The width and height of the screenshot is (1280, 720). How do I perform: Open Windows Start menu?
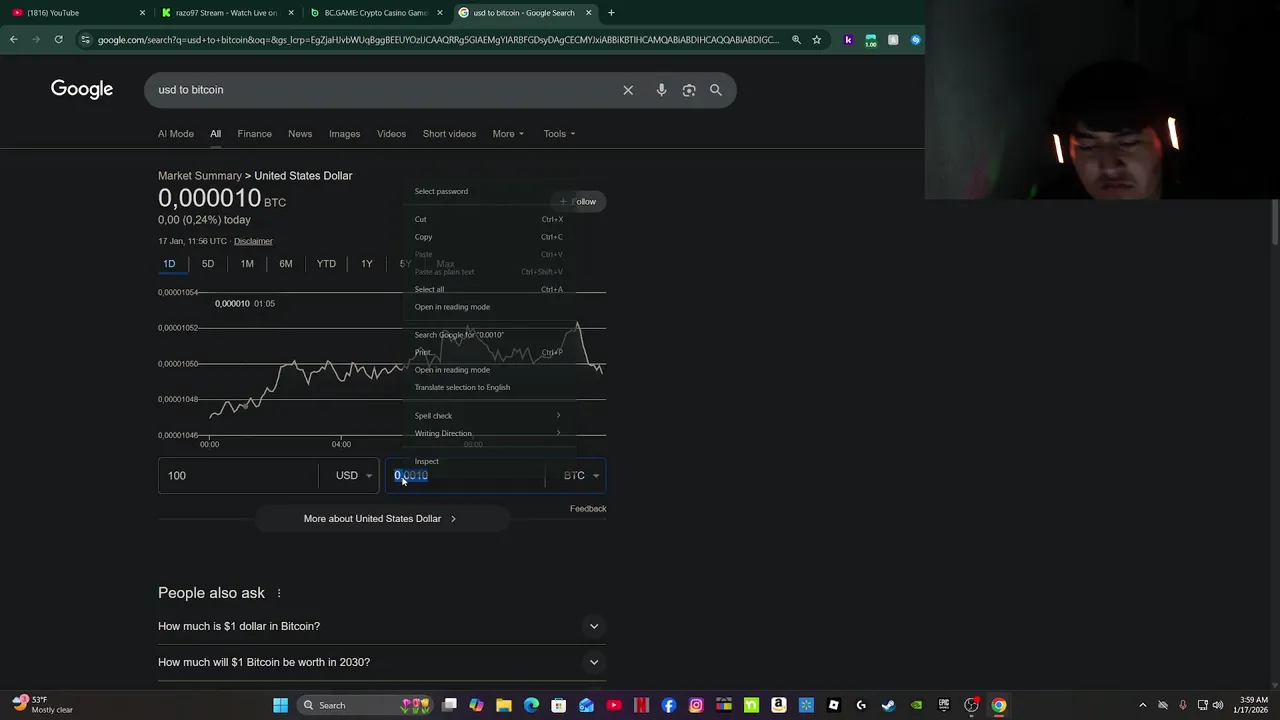tap(281, 705)
